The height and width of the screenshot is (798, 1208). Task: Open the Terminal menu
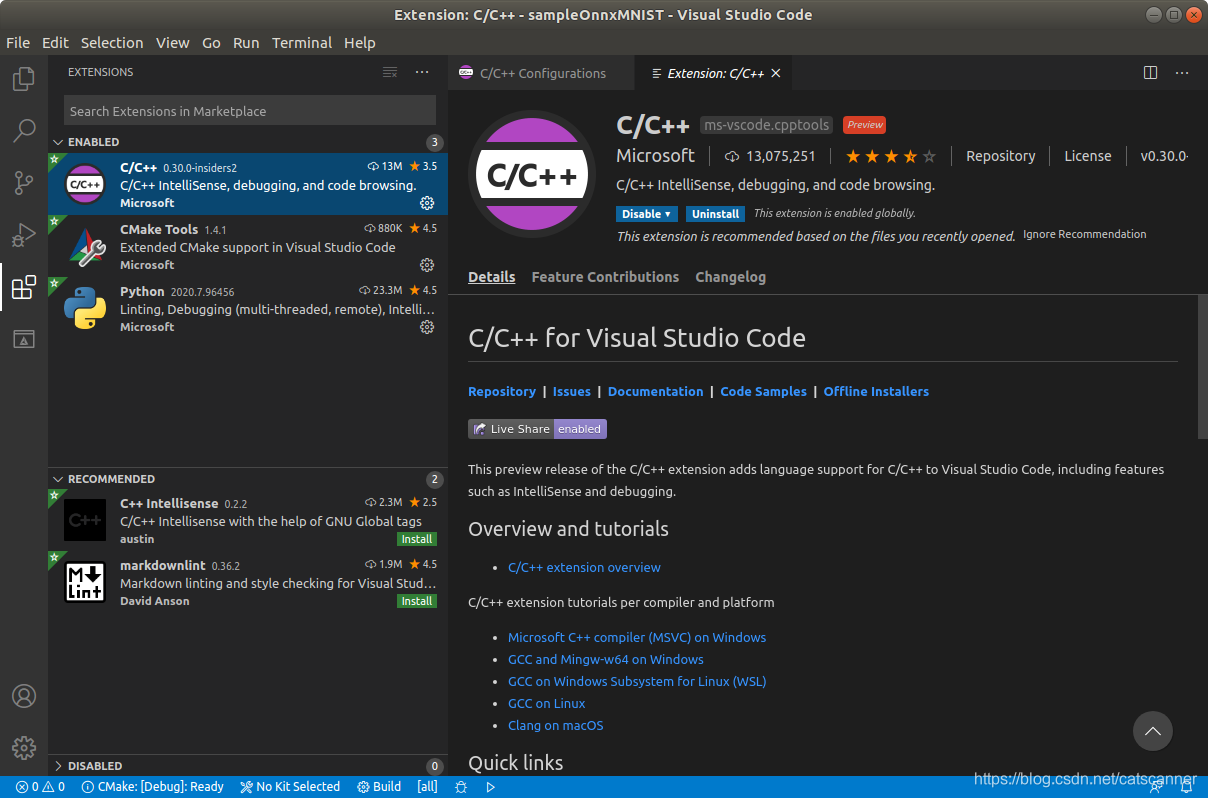tap(302, 43)
